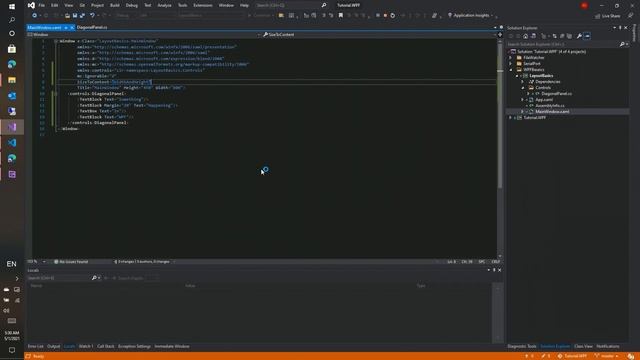The width and height of the screenshot is (640, 360).
Task: Toggle Preview Selected Items in Solution Explorer
Action: tap(587, 36)
